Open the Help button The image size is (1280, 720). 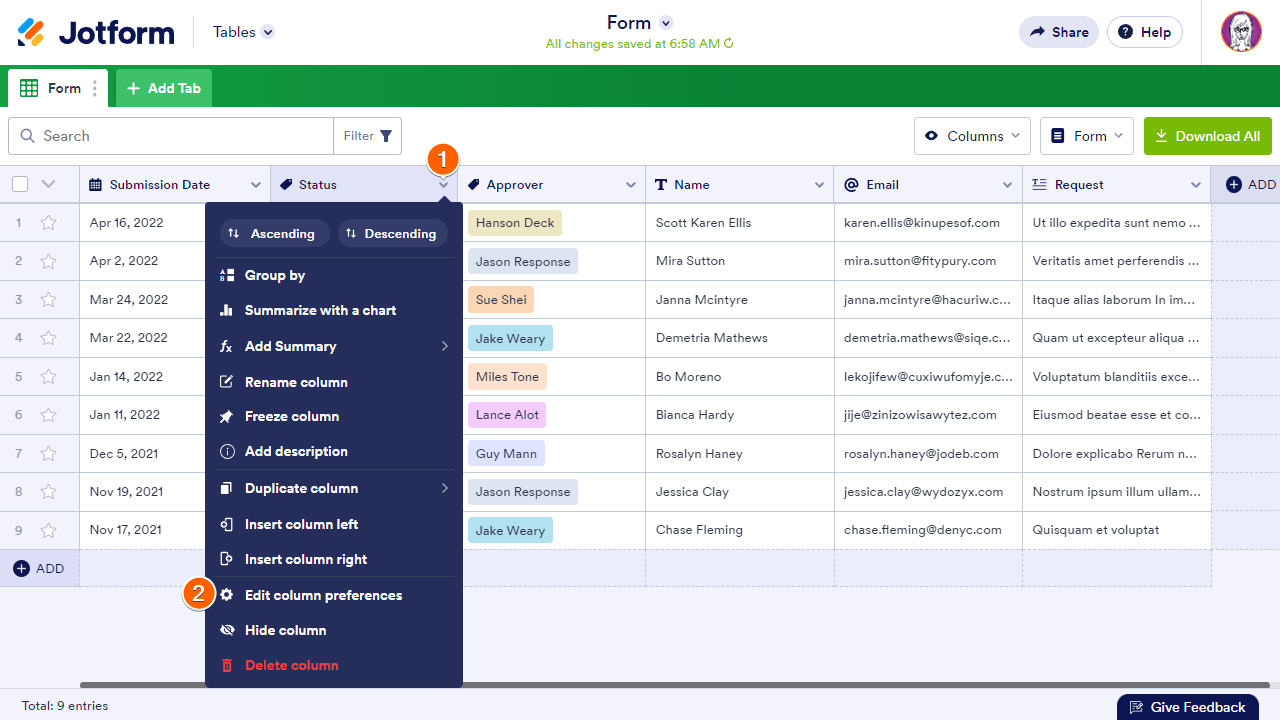[x=1144, y=32]
